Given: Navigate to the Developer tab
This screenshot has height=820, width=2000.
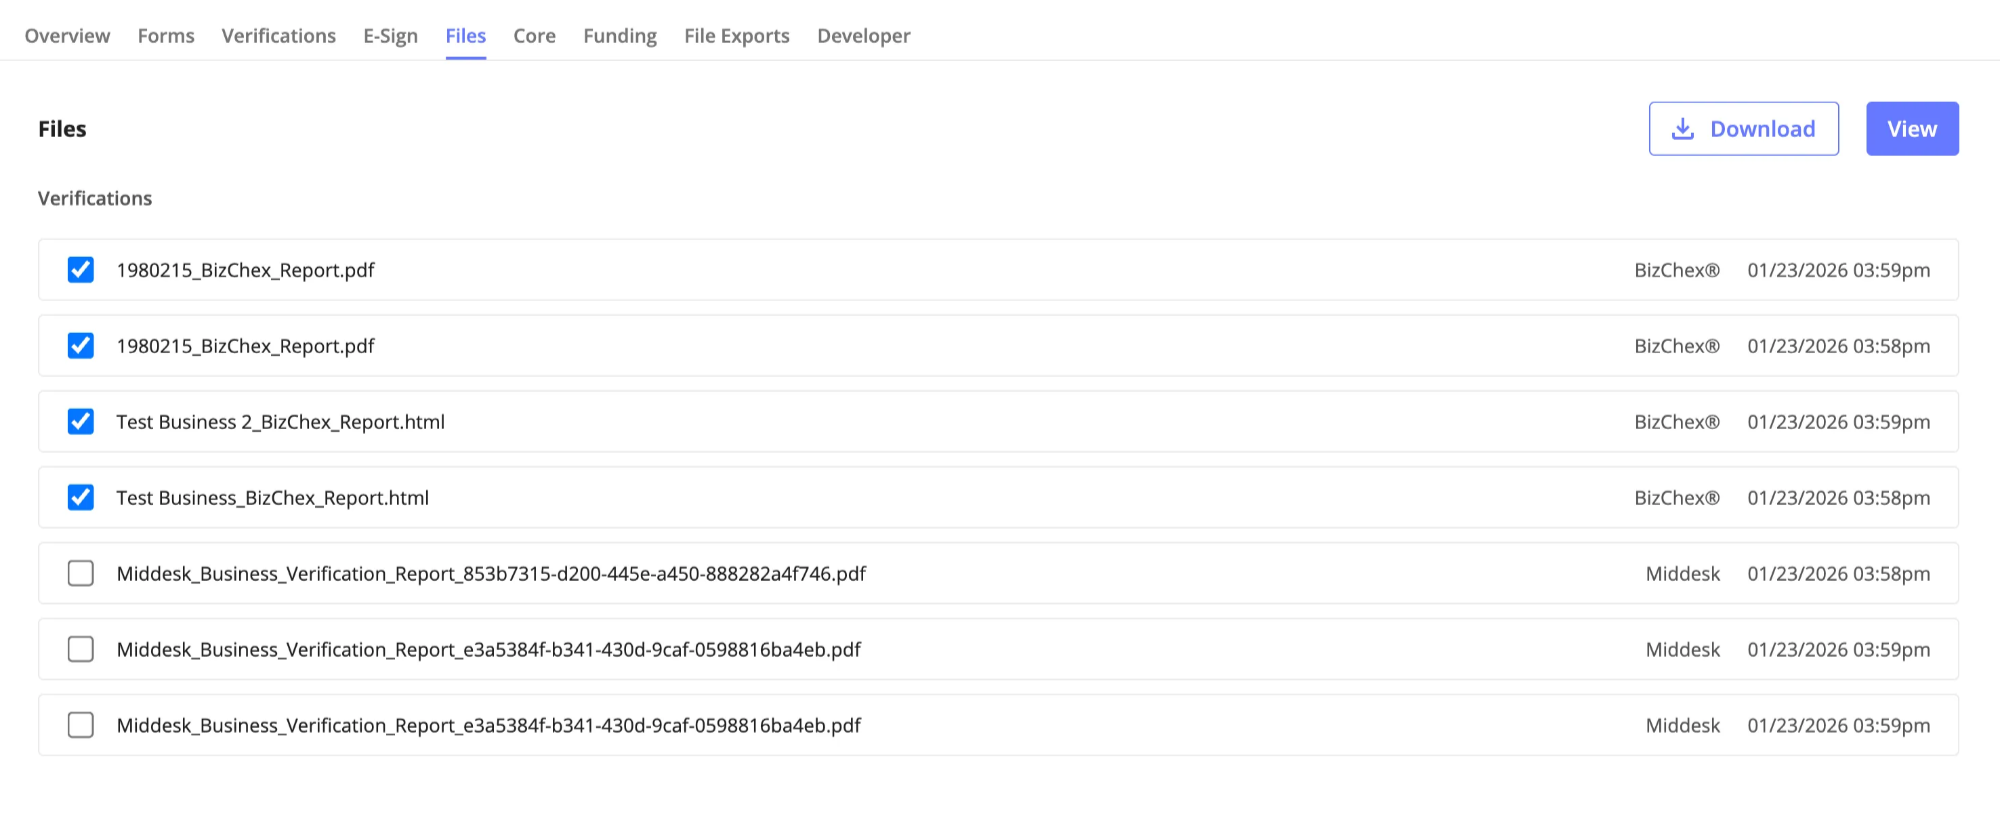Looking at the screenshot, I should [863, 36].
